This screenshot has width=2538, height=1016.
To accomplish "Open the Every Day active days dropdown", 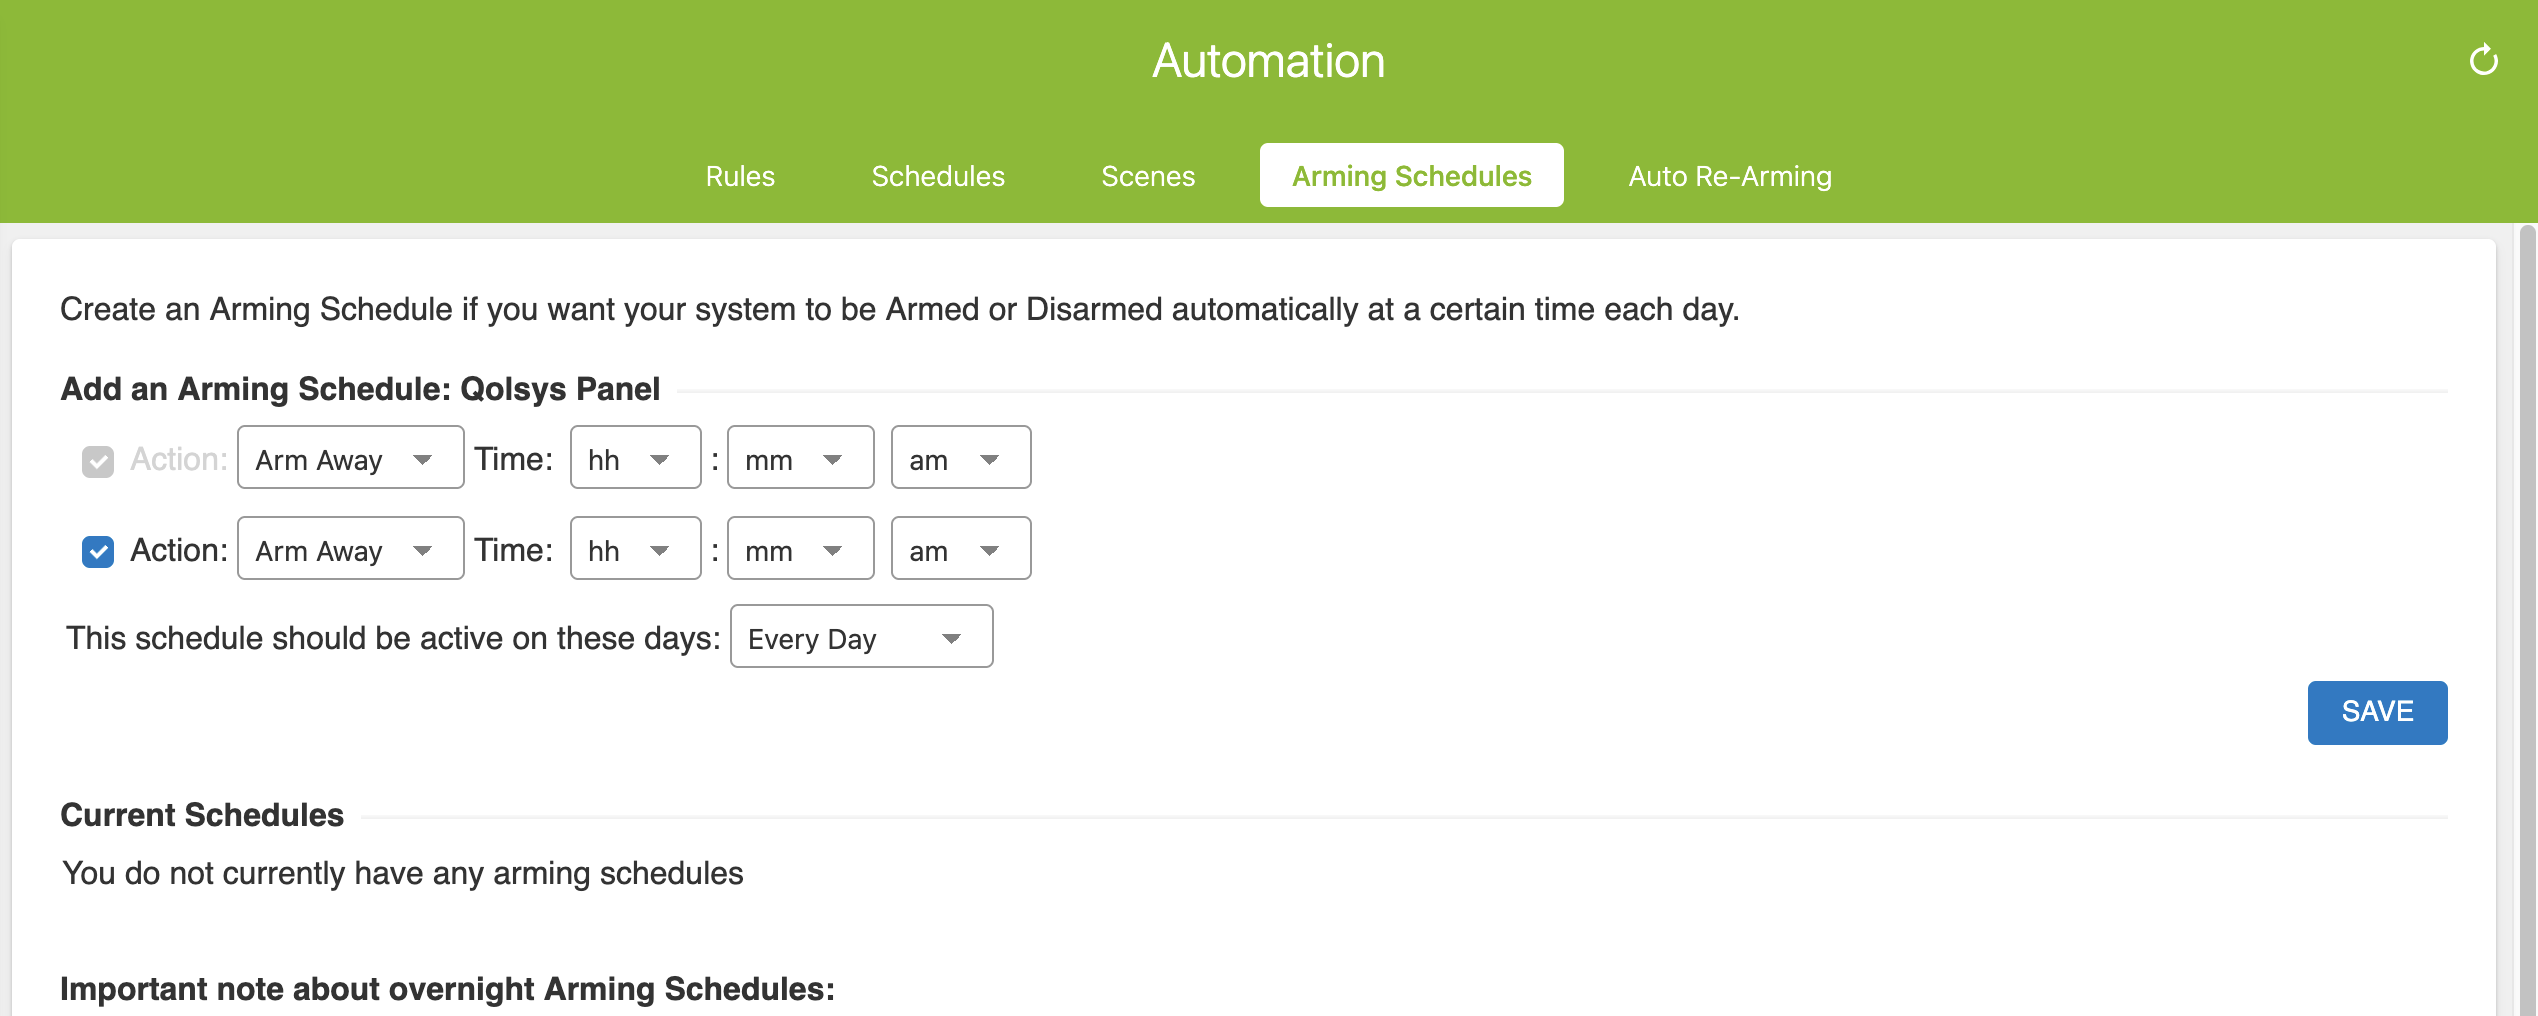I will coord(861,638).
